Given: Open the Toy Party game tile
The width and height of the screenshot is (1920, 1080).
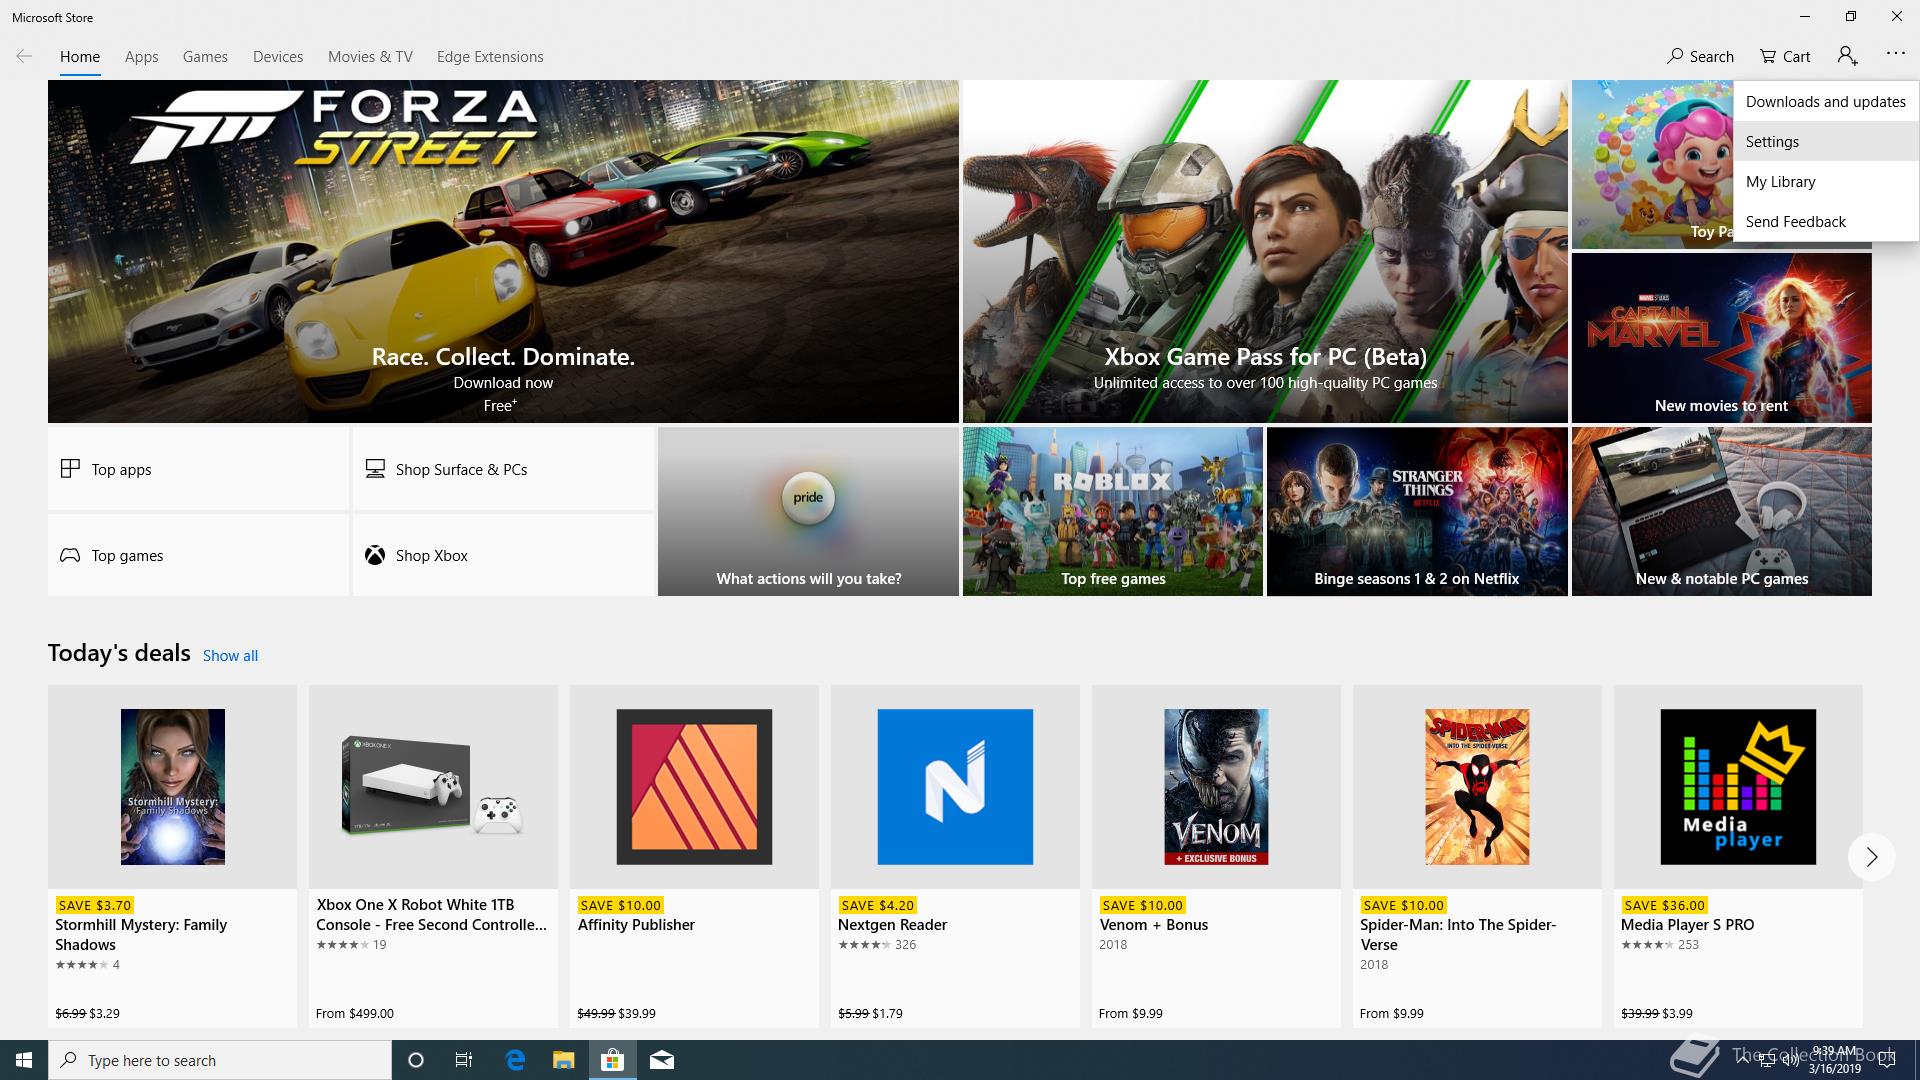Looking at the screenshot, I should pos(1652,165).
